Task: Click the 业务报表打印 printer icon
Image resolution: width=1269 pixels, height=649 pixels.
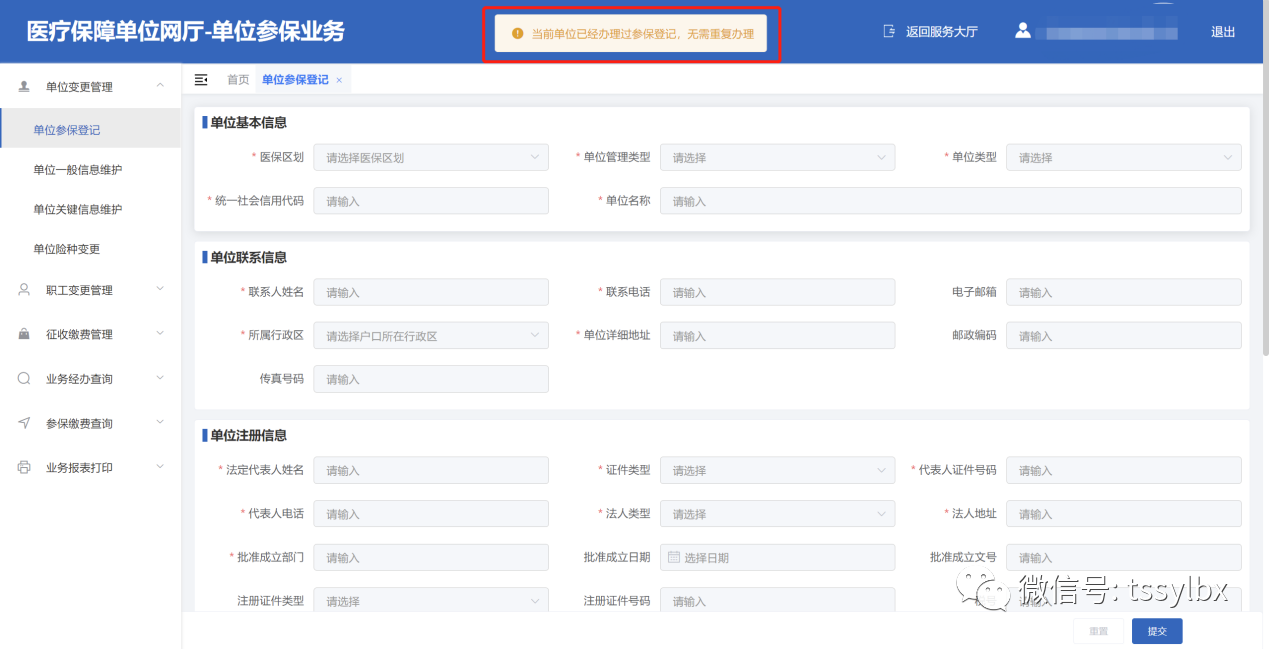Action: tap(24, 467)
